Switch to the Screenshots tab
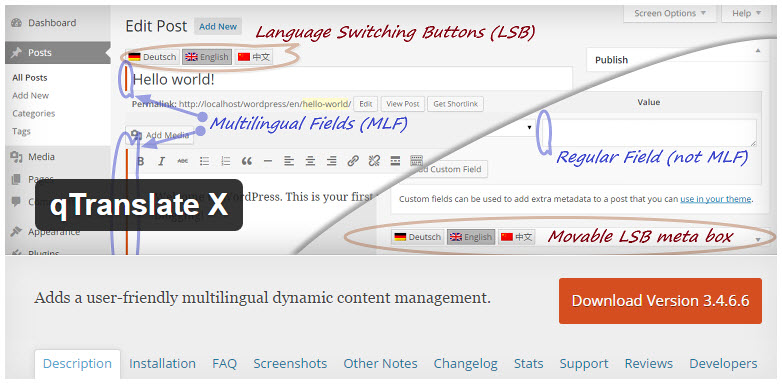 (290, 364)
